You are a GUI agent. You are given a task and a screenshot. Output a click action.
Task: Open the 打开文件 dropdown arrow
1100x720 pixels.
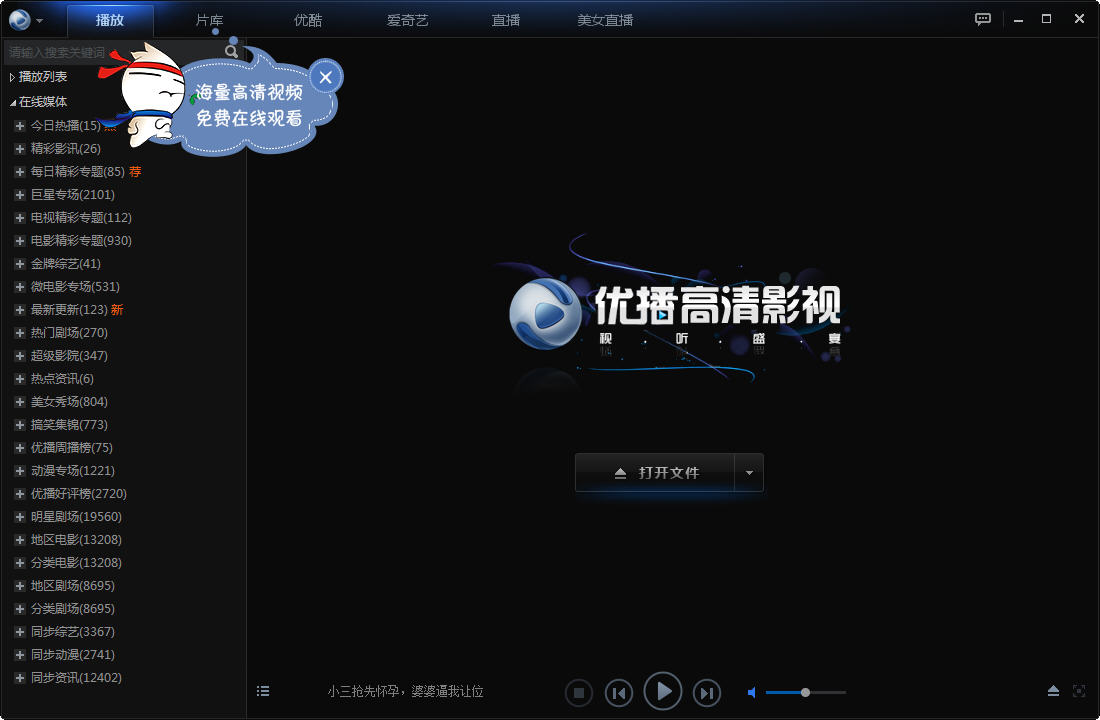[x=749, y=473]
